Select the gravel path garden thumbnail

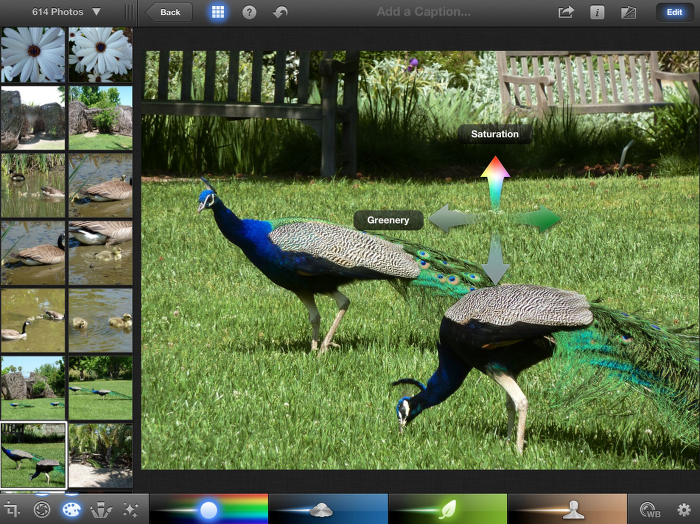tap(100, 455)
